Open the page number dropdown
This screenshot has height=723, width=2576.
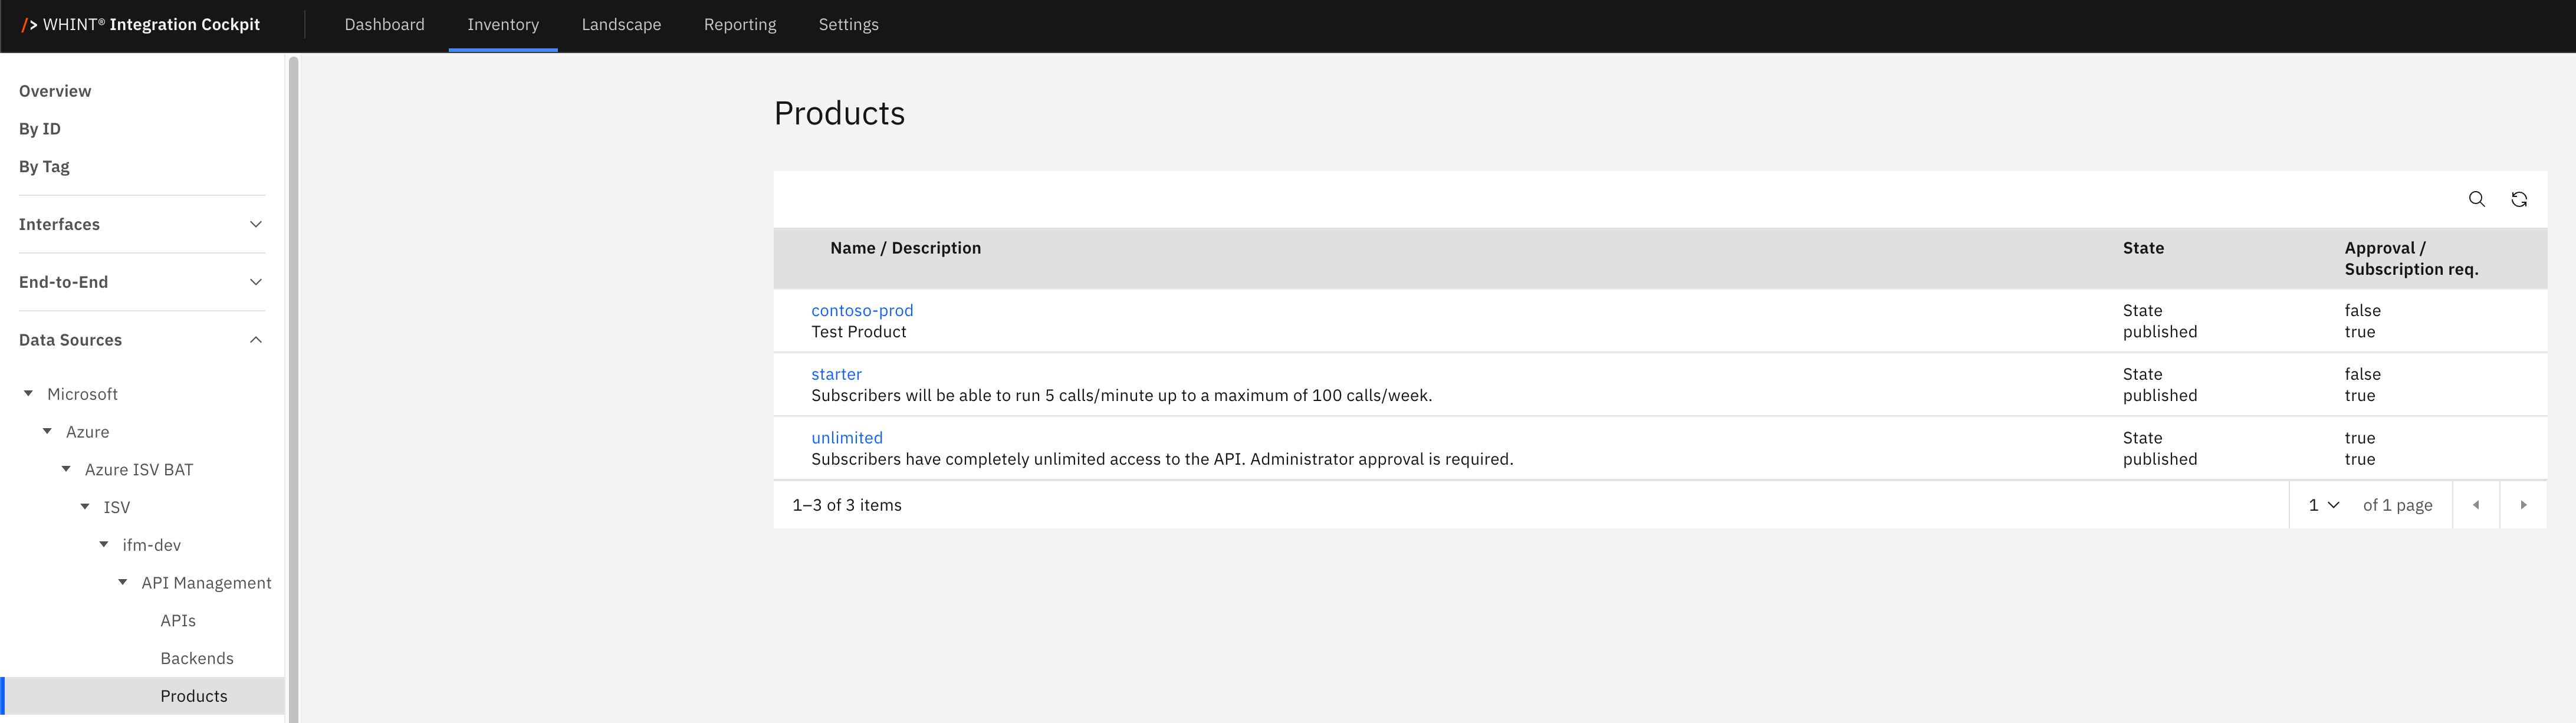[2323, 505]
